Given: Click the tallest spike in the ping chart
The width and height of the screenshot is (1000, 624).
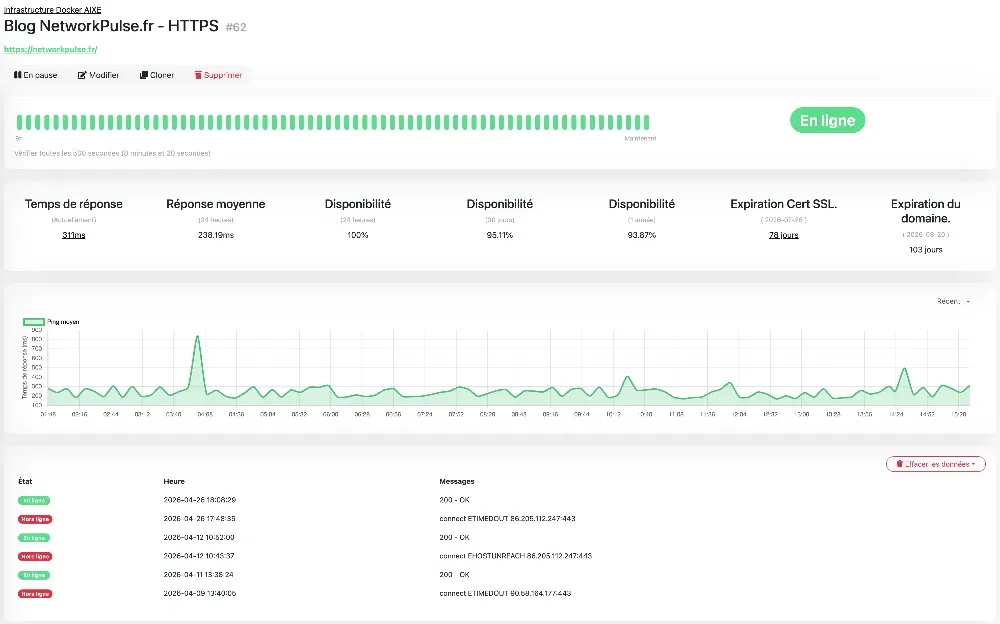Looking at the screenshot, I should [198, 336].
